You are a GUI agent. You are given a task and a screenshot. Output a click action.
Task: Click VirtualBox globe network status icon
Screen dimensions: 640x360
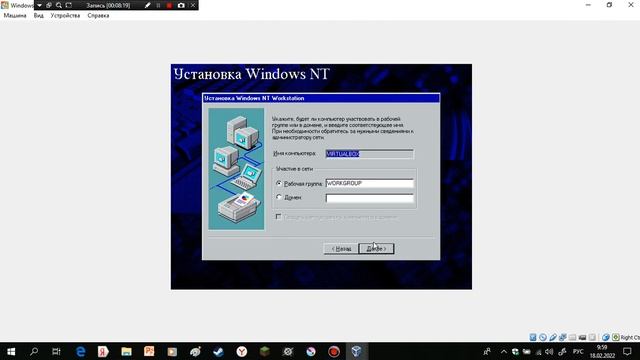pos(606,337)
